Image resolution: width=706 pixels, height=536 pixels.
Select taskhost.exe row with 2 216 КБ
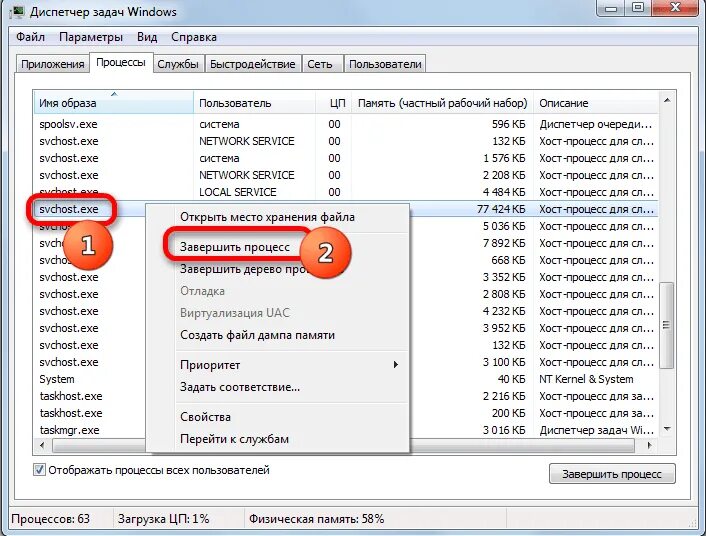click(346, 396)
